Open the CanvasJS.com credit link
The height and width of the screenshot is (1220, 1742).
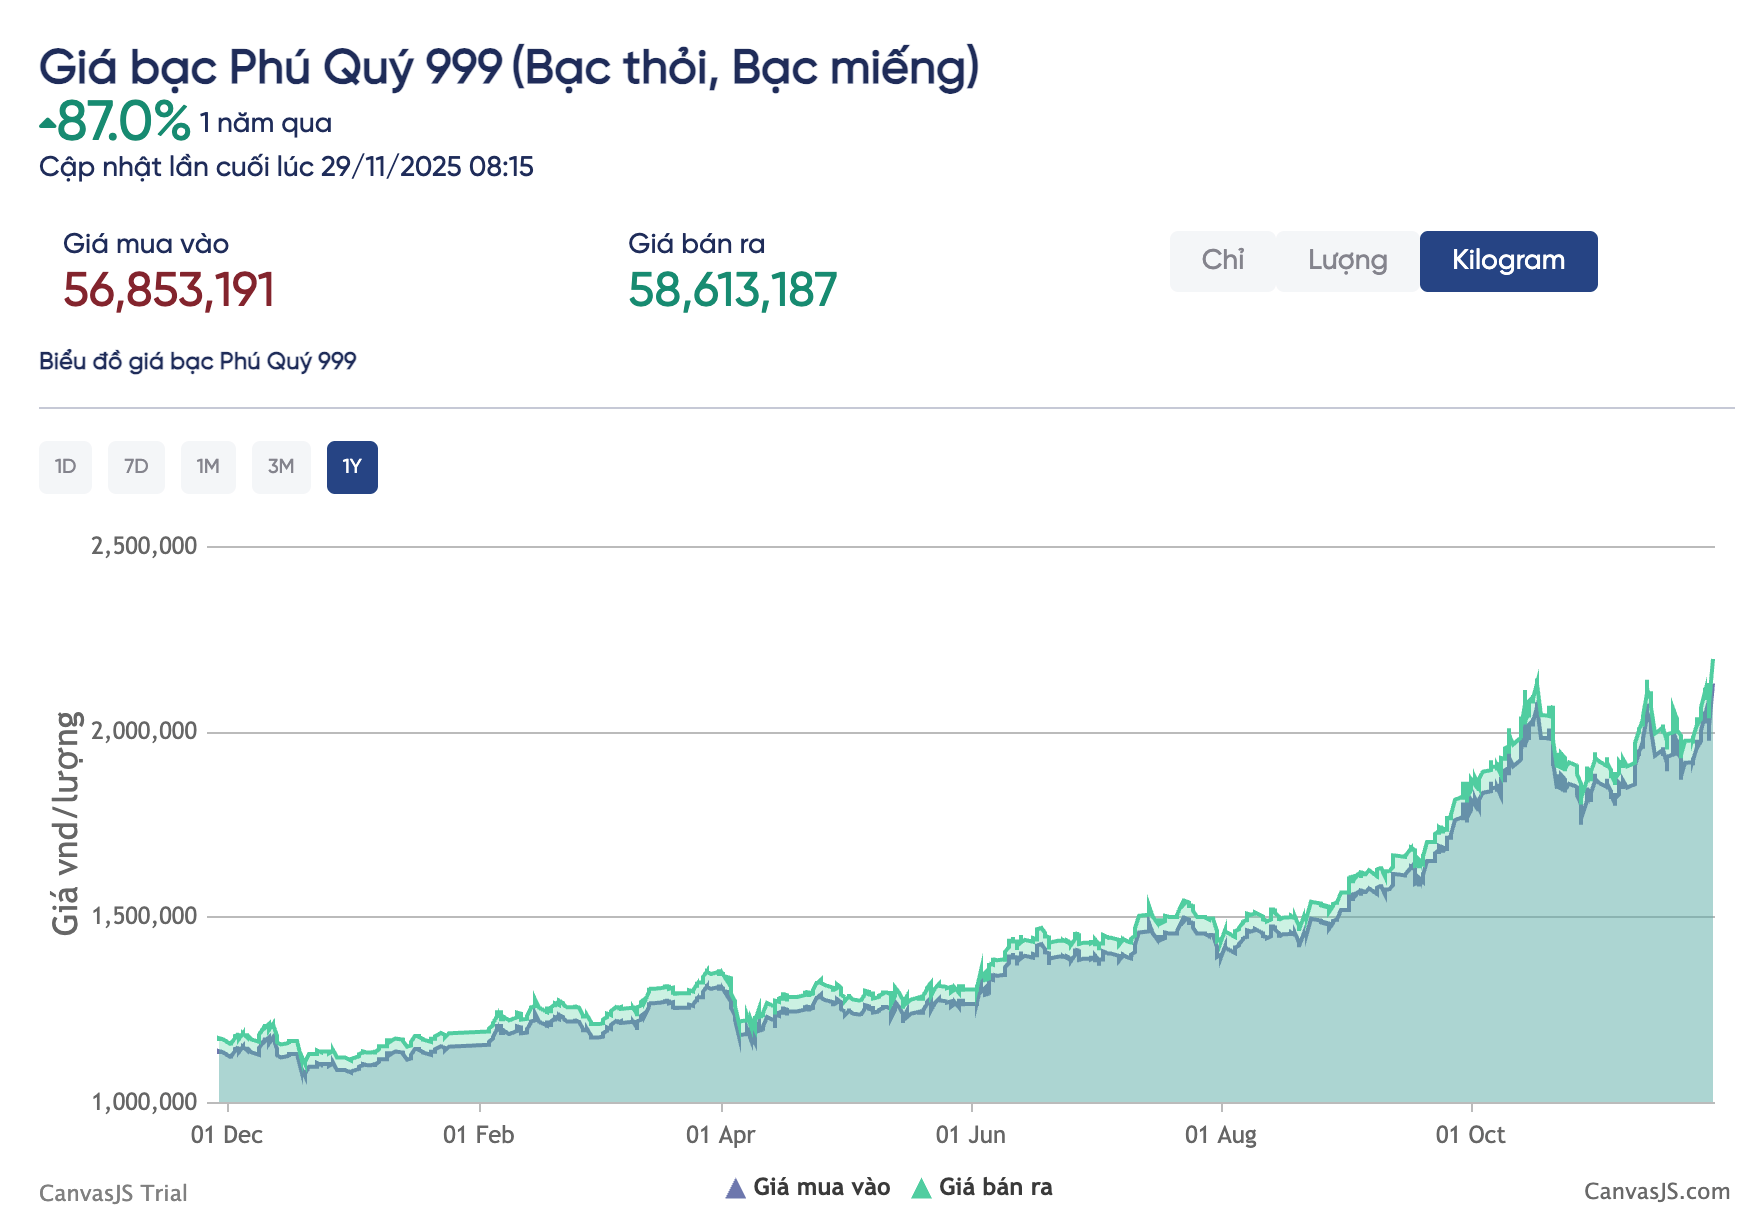coord(1656,1191)
